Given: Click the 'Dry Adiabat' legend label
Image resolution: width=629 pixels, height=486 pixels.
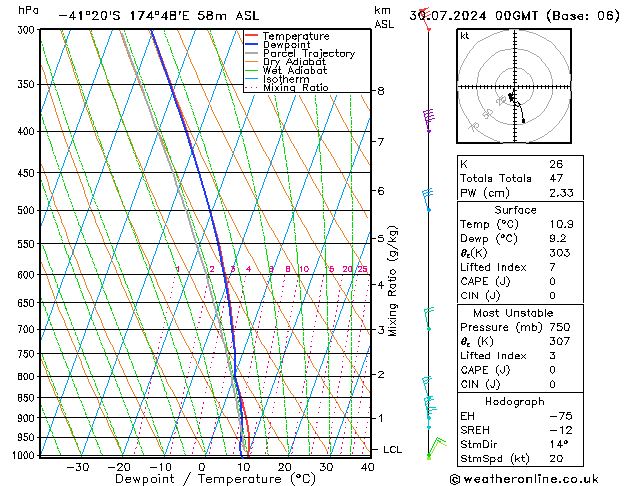Looking at the screenshot, I should (x=294, y=62).
